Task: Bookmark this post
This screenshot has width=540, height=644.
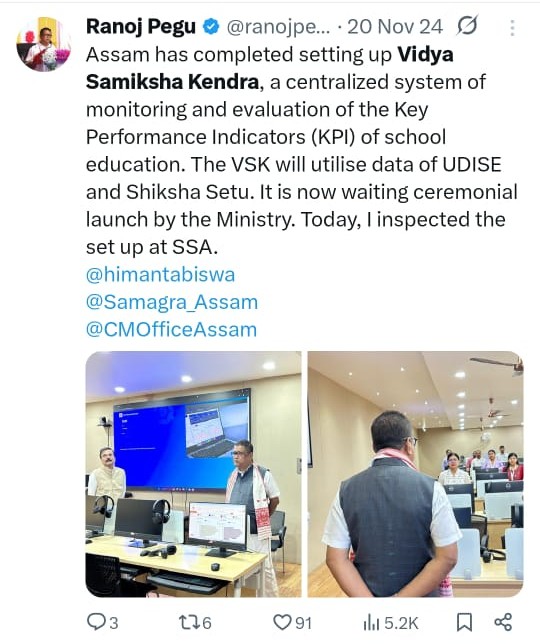Action: (464, 622)
